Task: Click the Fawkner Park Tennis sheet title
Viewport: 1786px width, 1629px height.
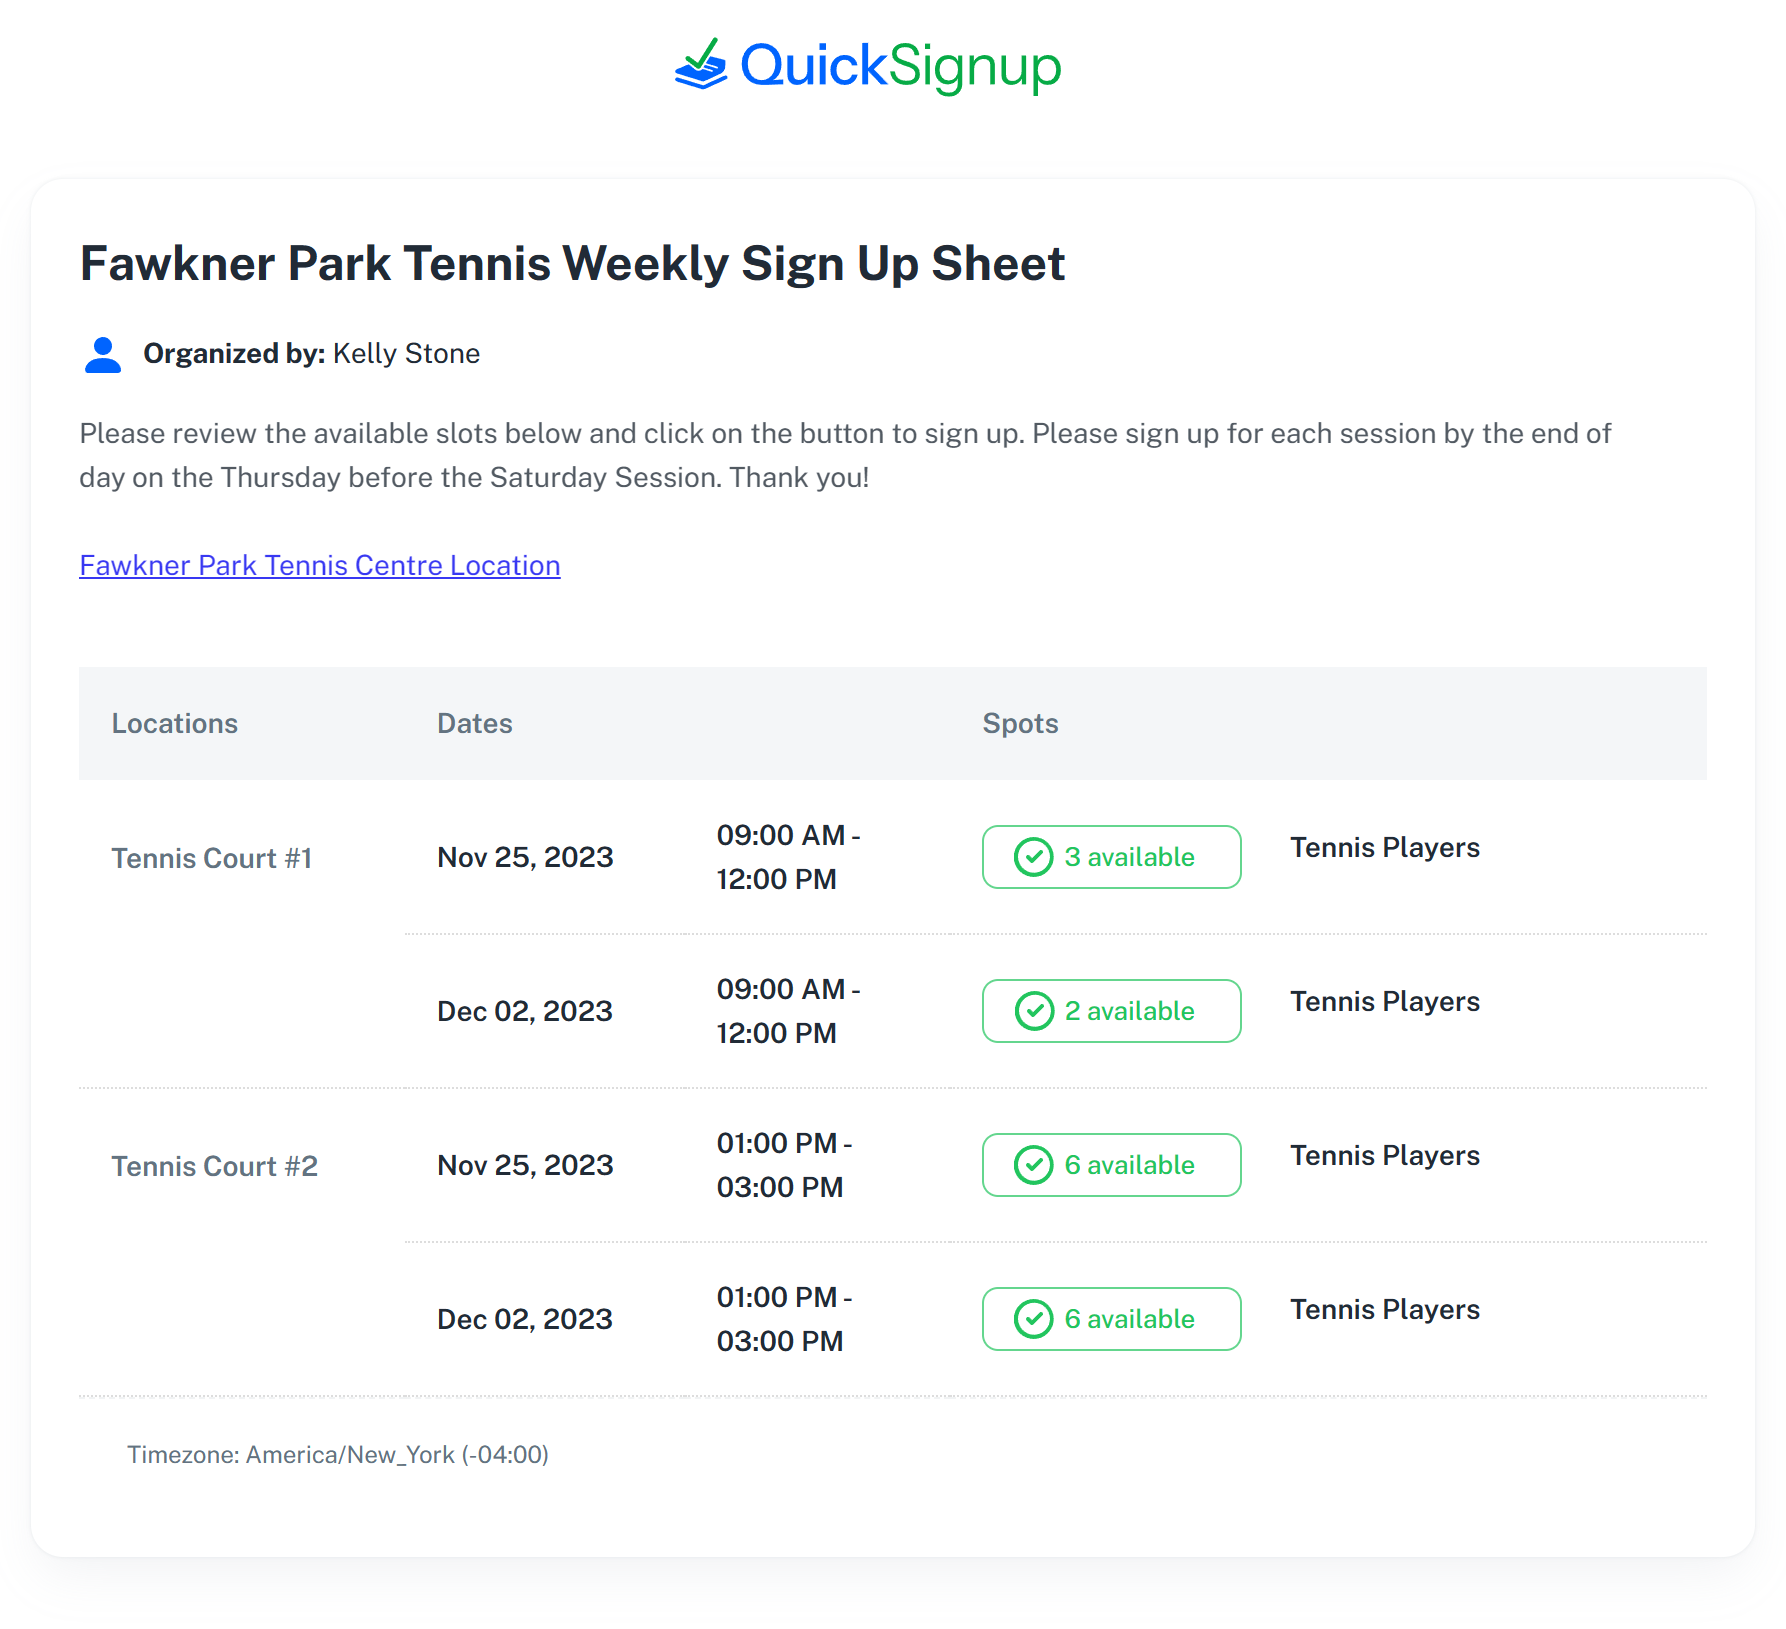Action: point(572,264)
